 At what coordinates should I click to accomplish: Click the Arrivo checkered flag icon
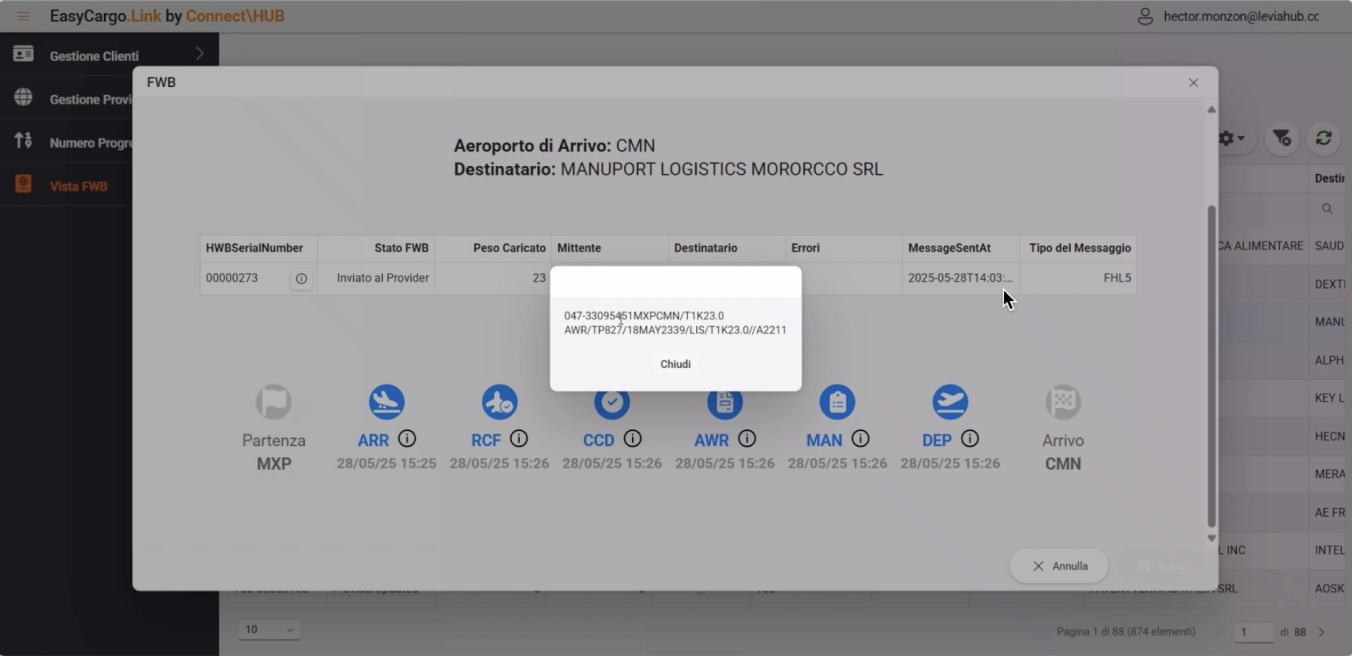1063,402
